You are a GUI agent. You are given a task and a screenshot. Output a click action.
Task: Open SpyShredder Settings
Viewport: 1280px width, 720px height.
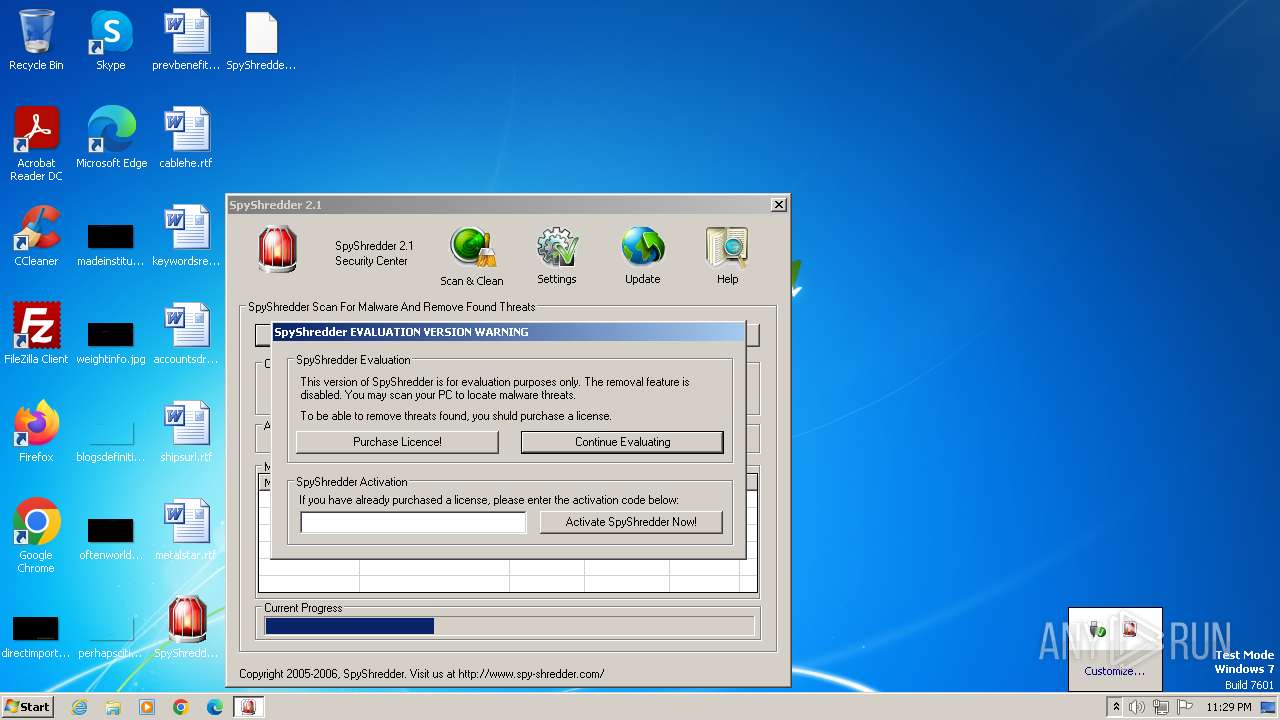click(557, 257)
